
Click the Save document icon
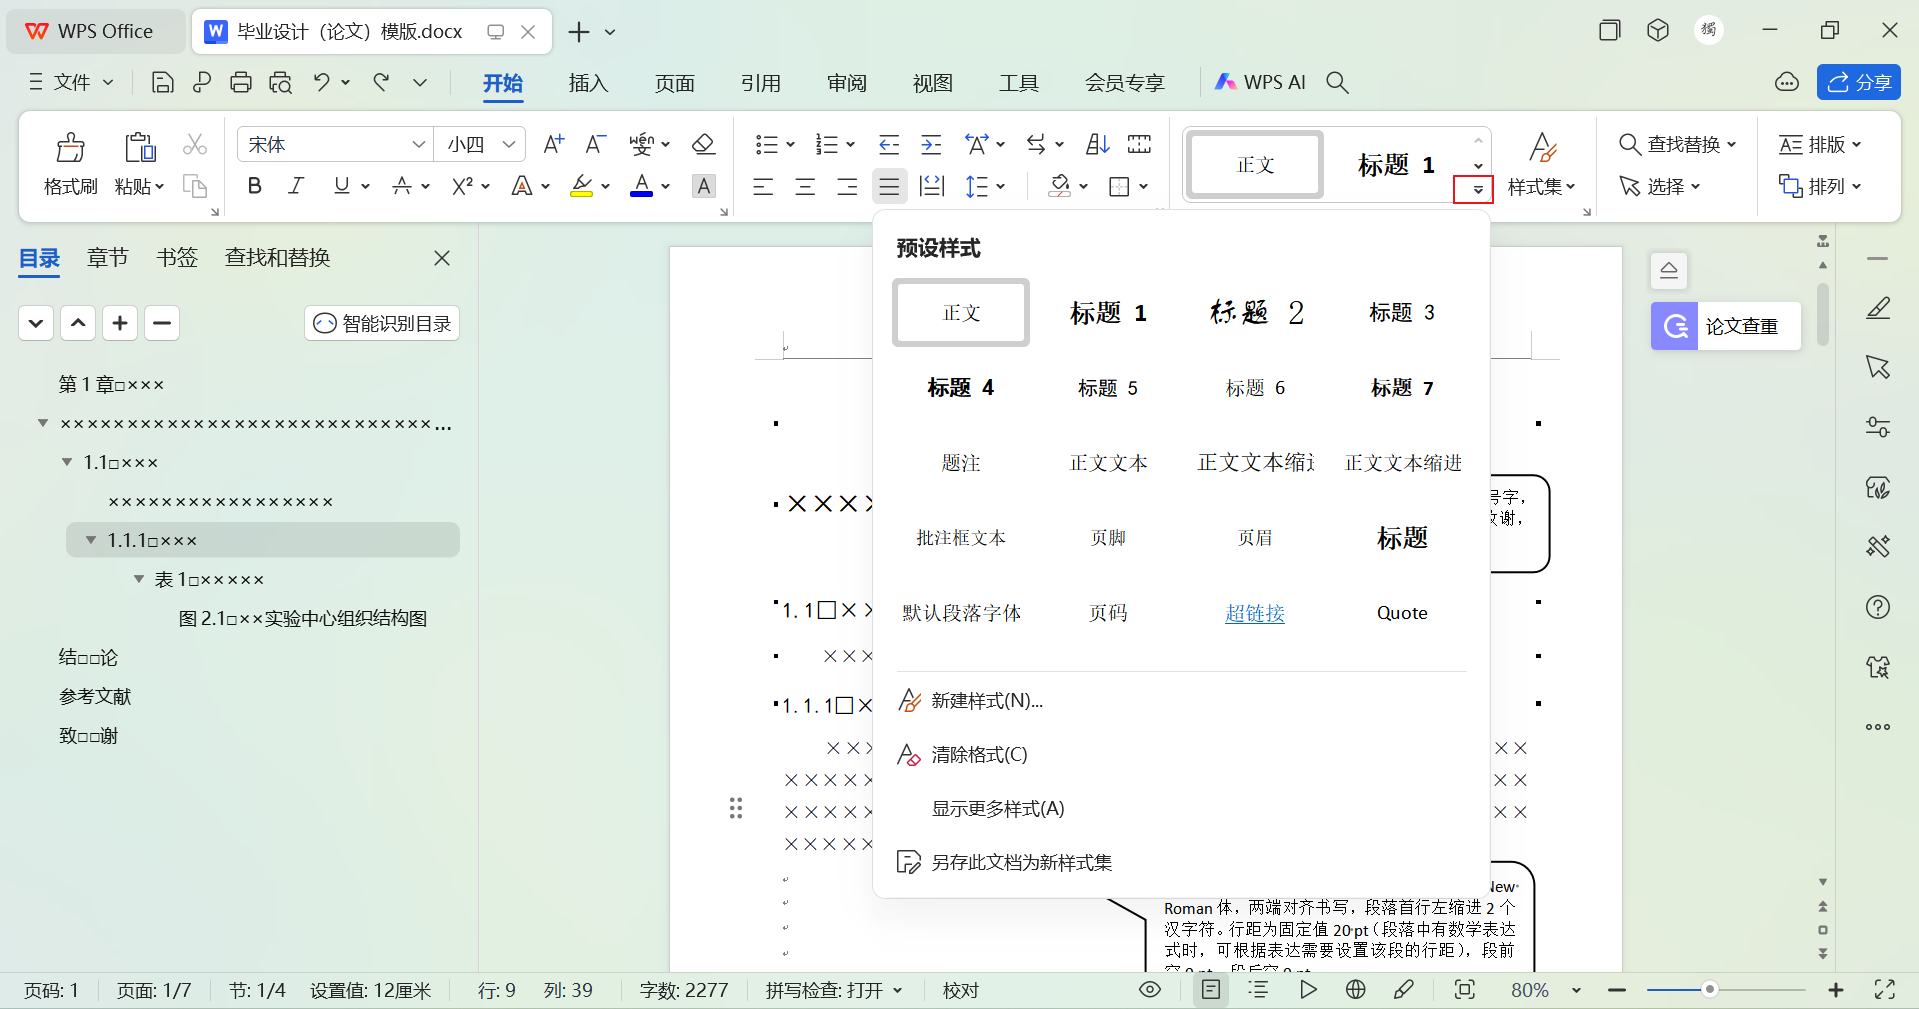point(162,82)
